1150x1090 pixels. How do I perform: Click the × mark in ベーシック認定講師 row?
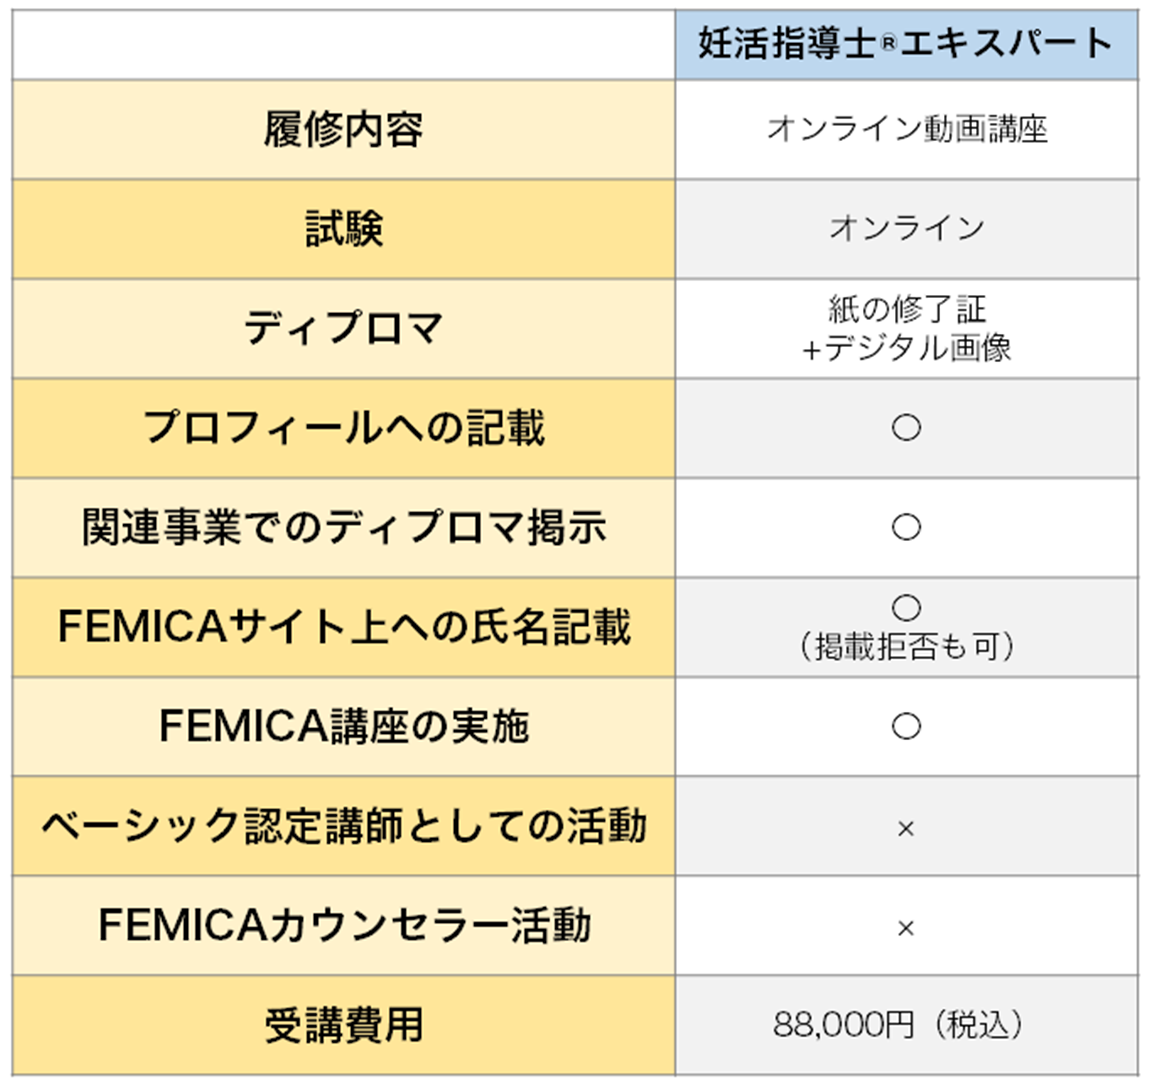point(906,829)
